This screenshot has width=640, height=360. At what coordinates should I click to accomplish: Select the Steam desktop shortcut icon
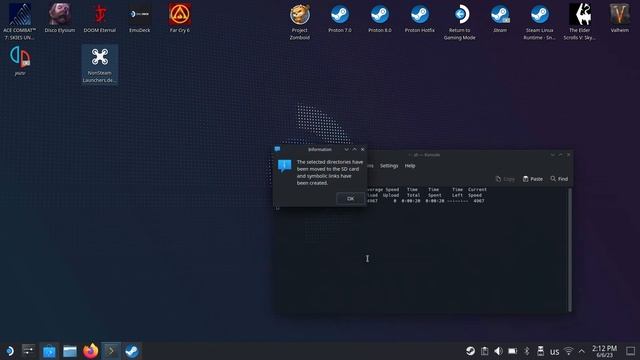pyautogui.click(x=500, y=18)
